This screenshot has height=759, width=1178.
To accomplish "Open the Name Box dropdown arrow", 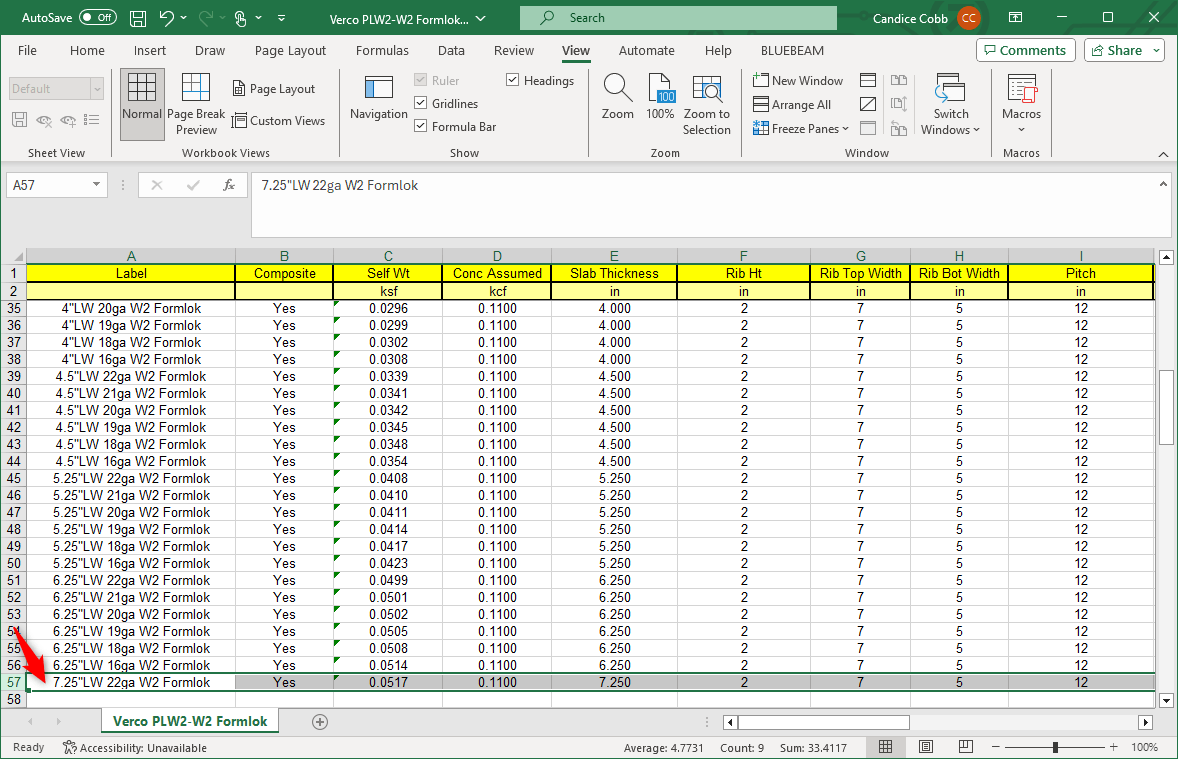I will click(x=97, y=185).
